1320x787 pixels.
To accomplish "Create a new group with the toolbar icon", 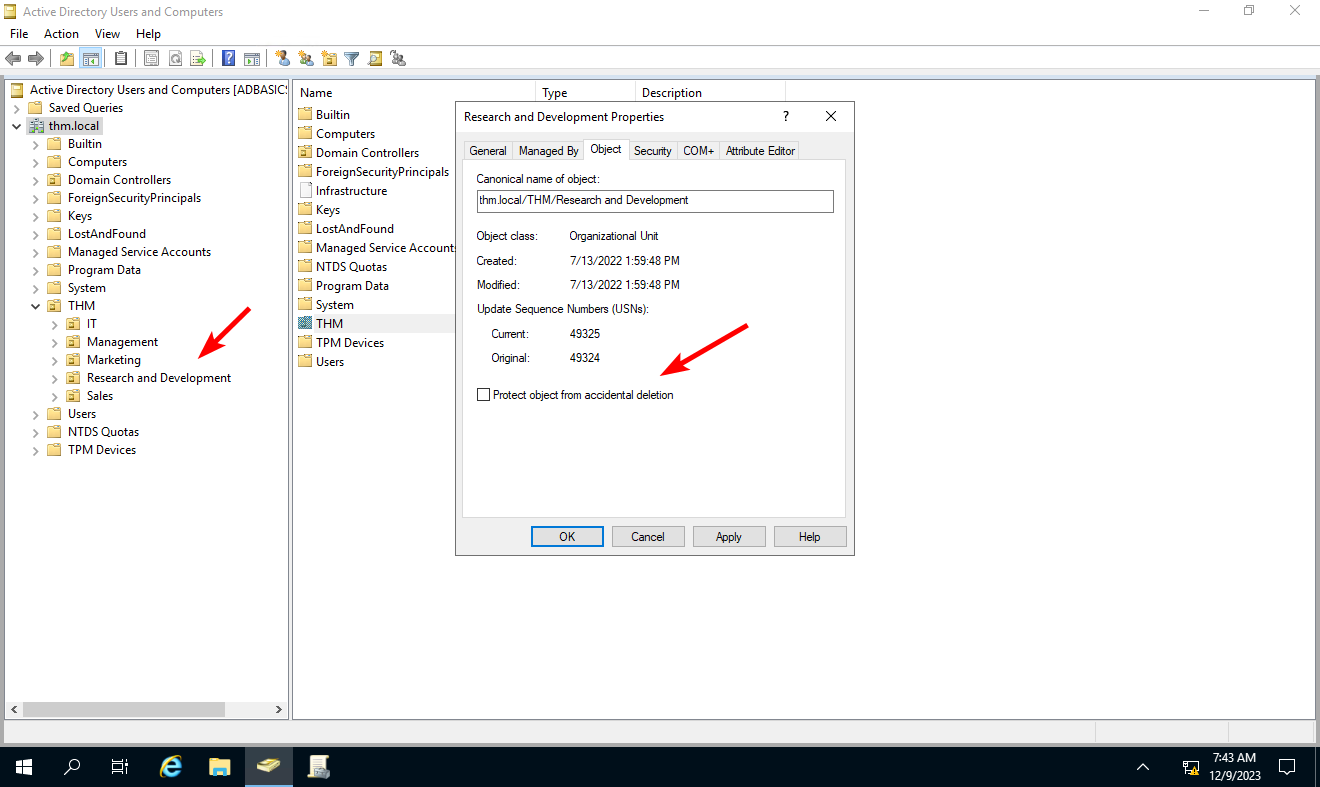I will tap(306, 59).
